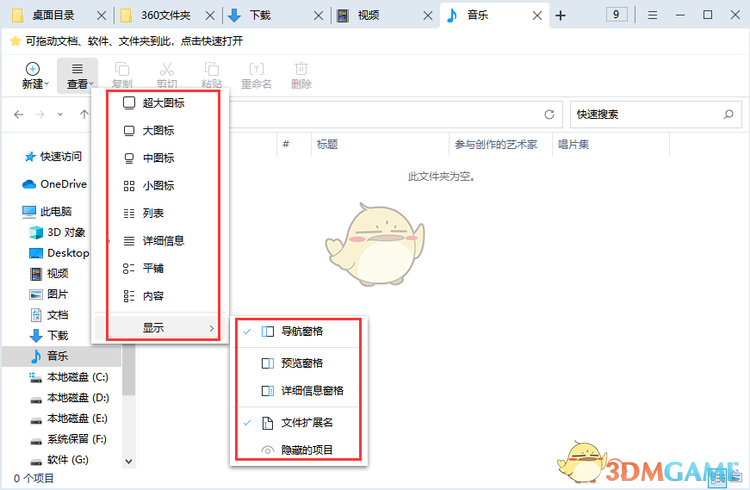Switch to the 下载 tab
Screen dimensions: 750x490
[260, 16]
